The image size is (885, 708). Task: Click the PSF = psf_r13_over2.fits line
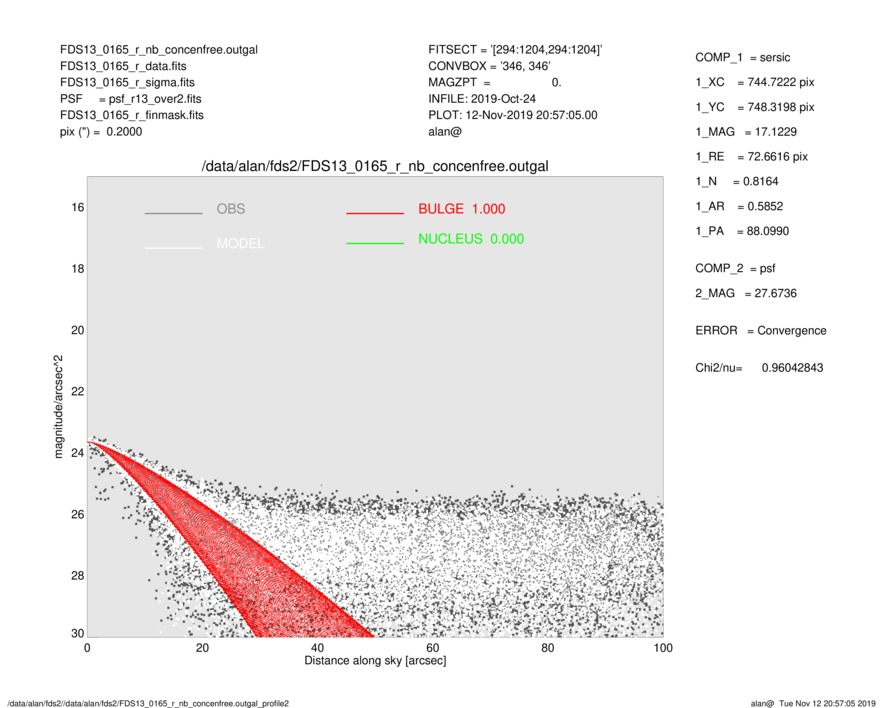pos(130,99)
